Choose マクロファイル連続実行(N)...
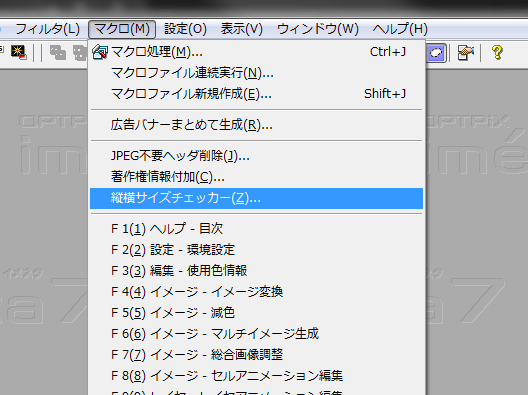This screenshot has width=528, height=395. click(x=257, y=73)
